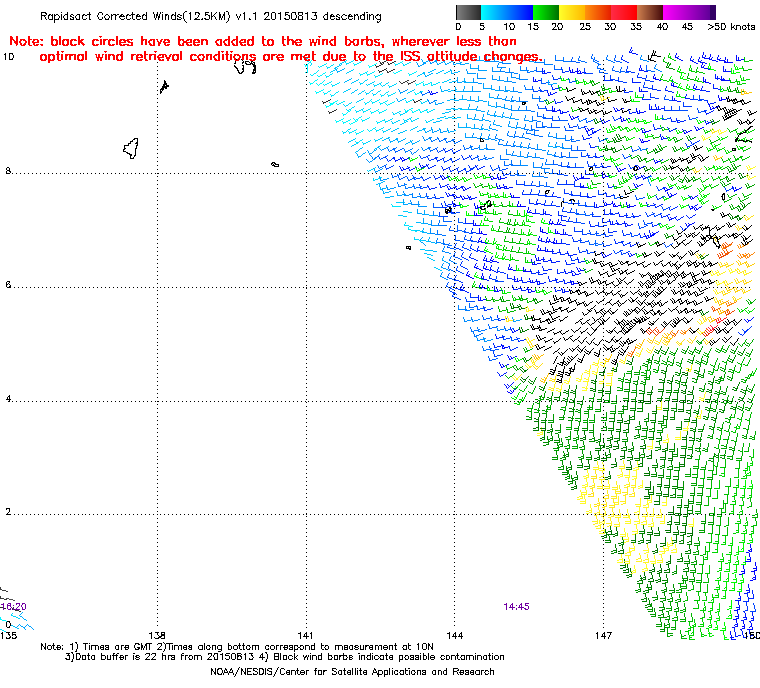Click the red "Note: black circles have been added" line
Viewport: 760px width, 688px height.
pos(263,41)
